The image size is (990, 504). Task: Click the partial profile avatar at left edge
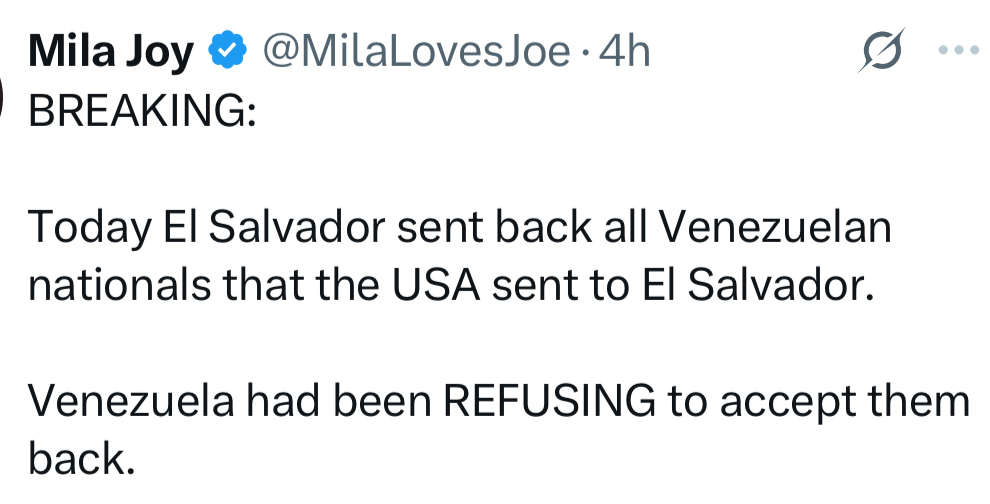5,95
